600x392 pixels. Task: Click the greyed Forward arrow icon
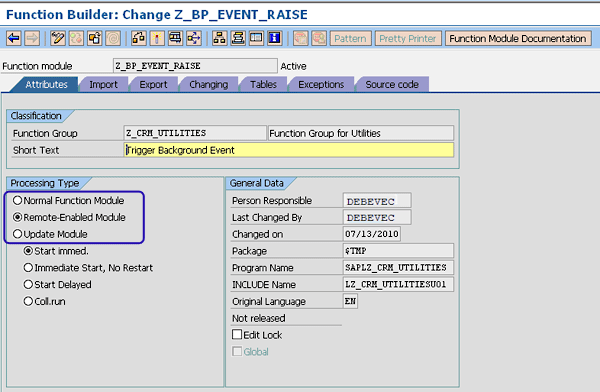point(32,38)
